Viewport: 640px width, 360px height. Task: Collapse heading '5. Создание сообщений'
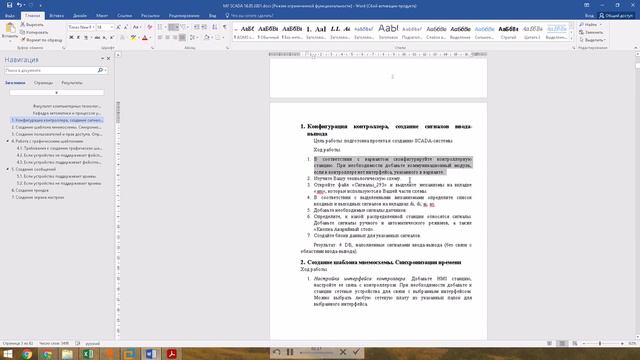8,169
